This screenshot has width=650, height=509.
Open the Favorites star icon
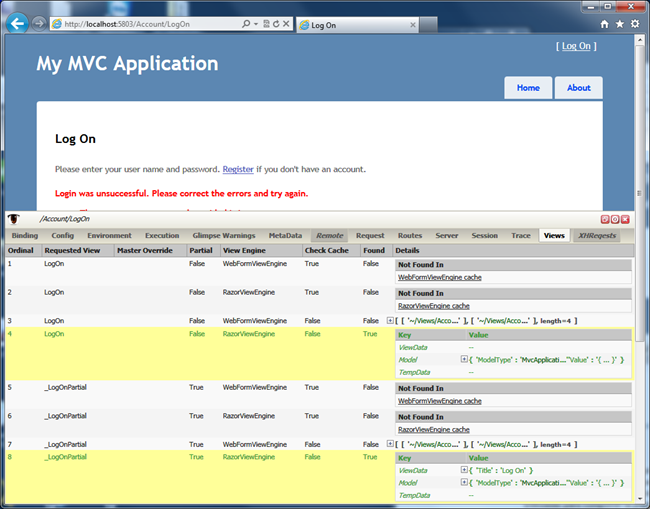pyautogui.click(x=619, y=23)
